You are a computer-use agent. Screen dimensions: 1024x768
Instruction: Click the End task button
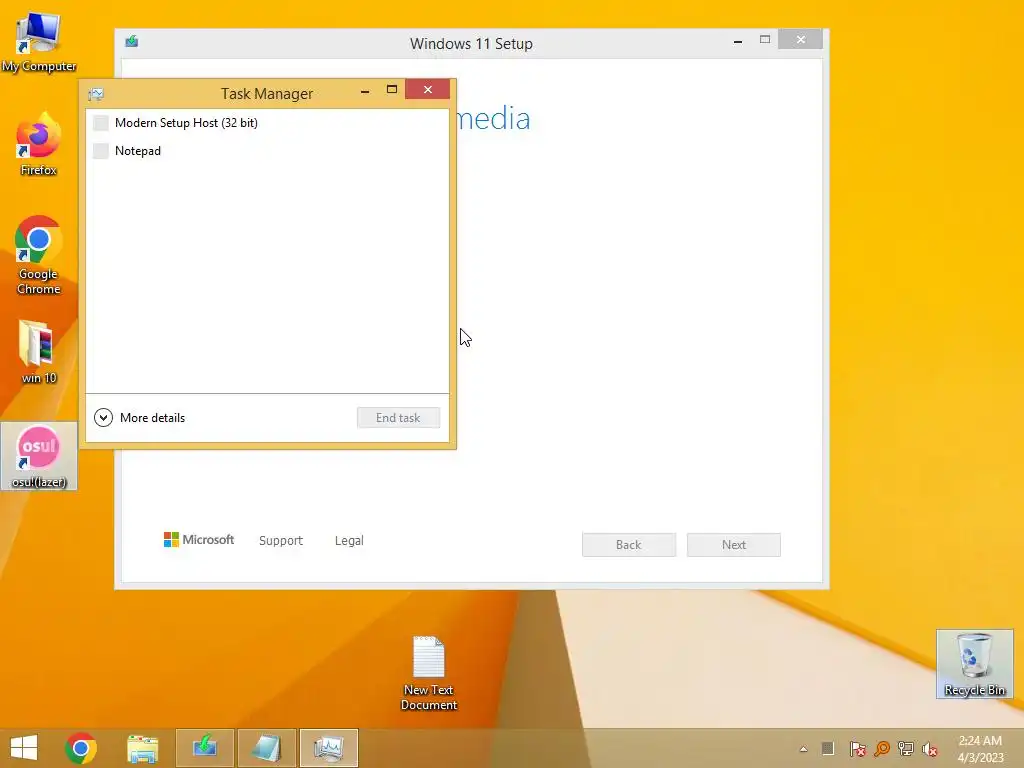tap(398, 418)
